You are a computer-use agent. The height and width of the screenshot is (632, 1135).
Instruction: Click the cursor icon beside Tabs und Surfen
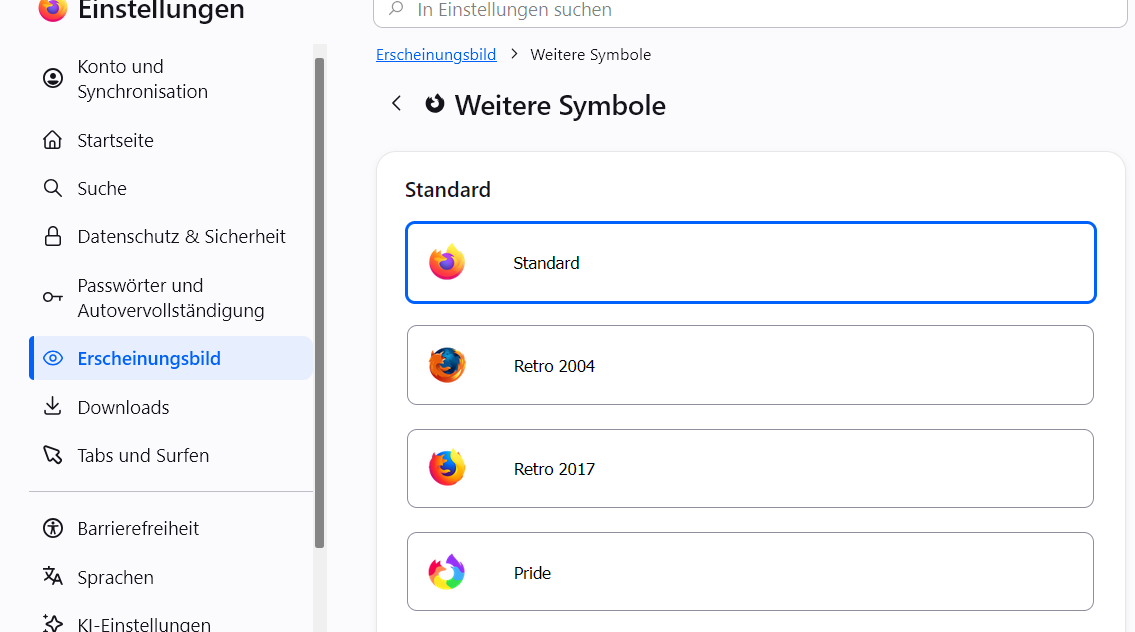53,455
